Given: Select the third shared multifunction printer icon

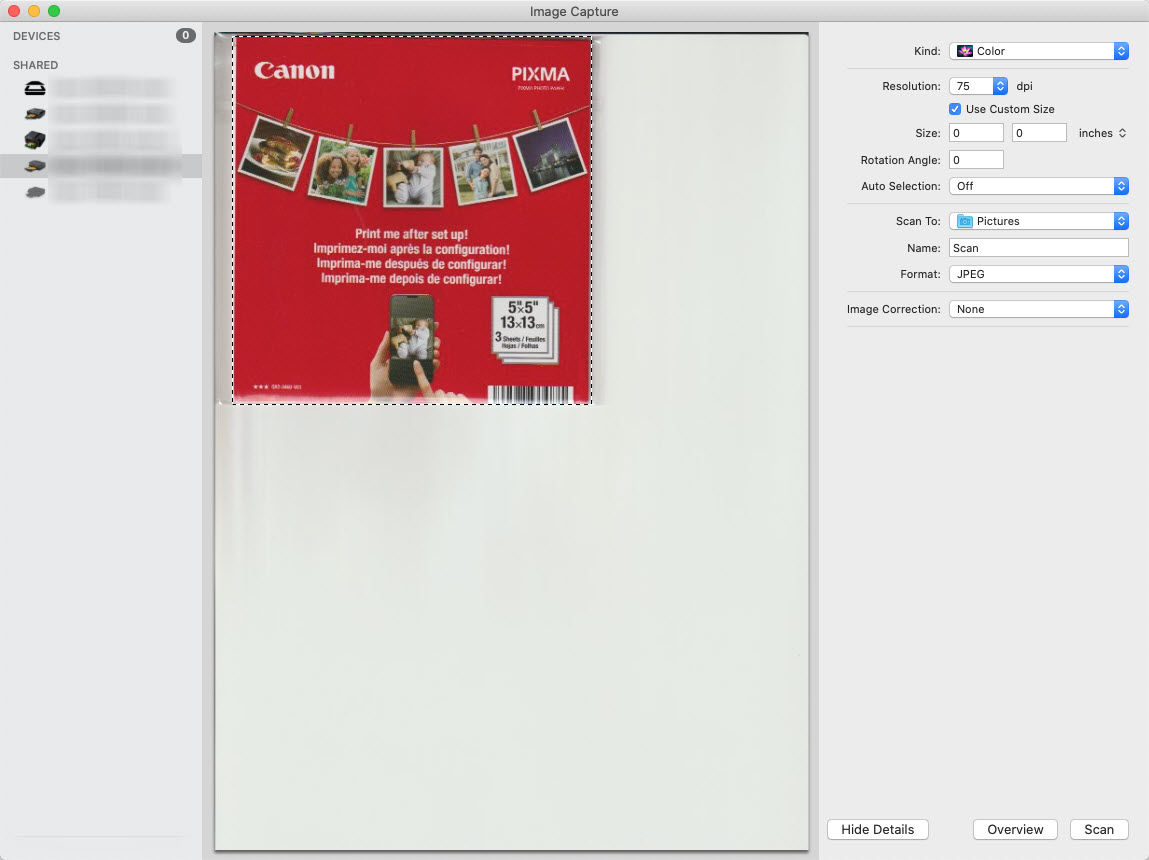Looking at the screenshot, I should 34,139.
